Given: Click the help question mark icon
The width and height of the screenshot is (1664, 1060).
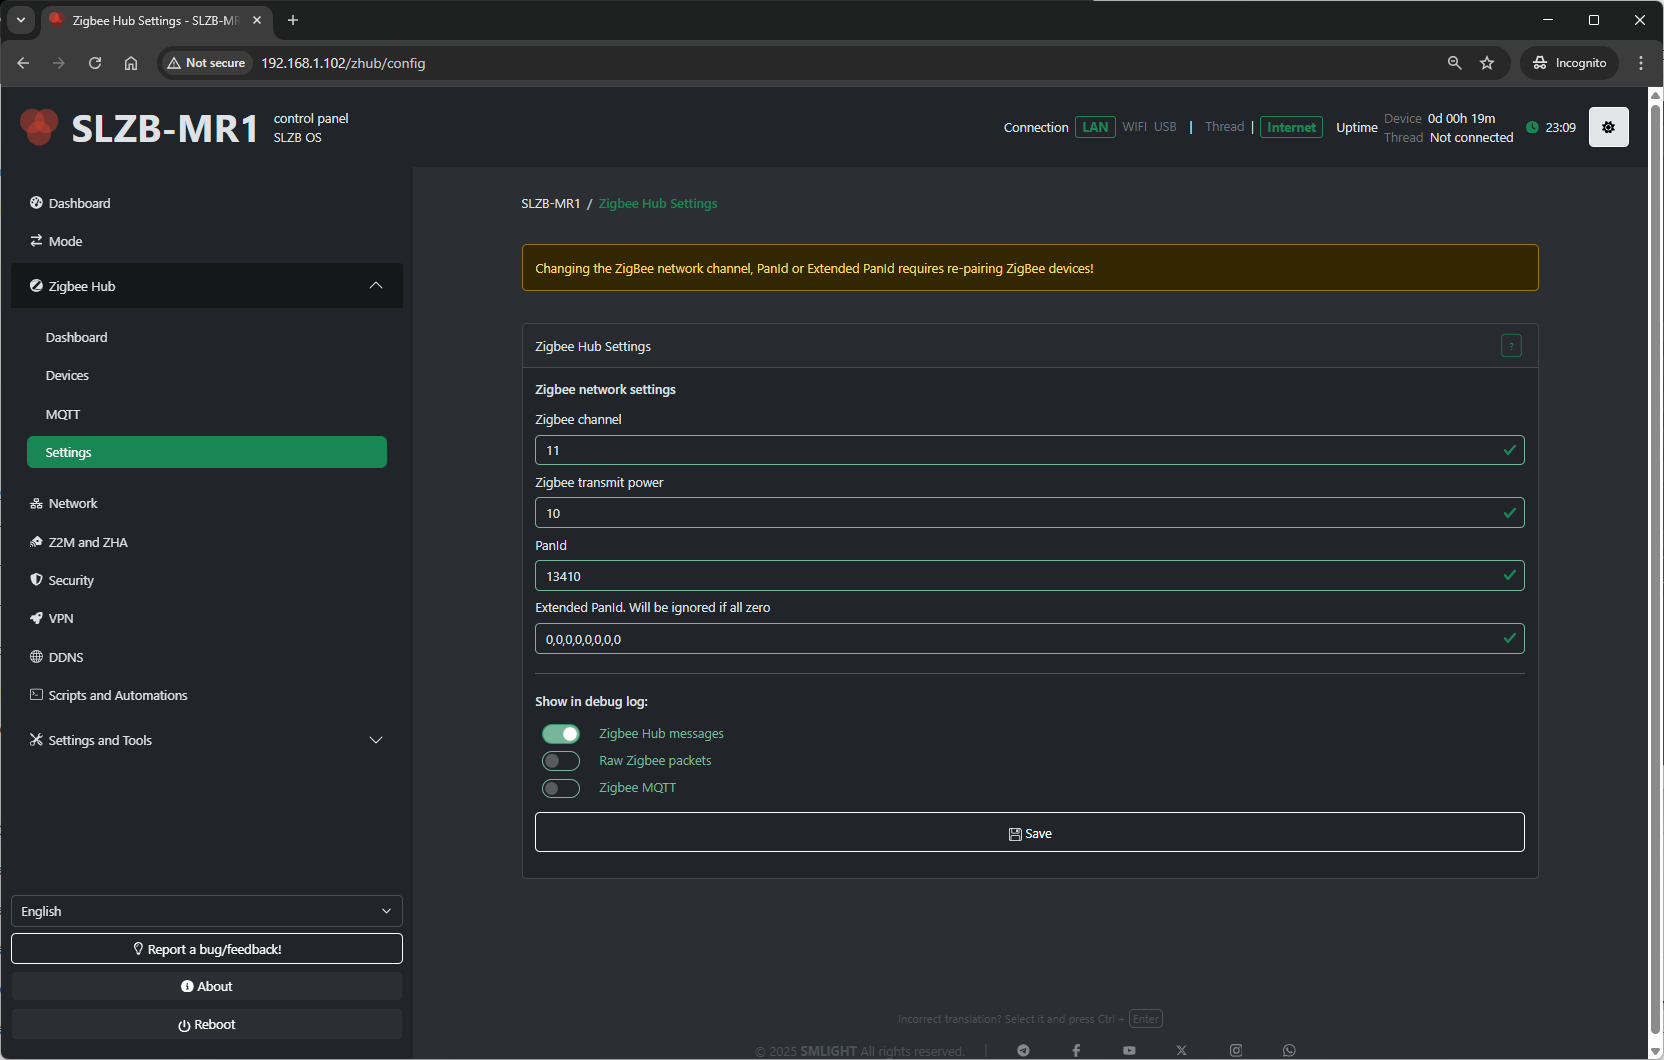Looking at the screenshot, I should (x=1511, y=346).
